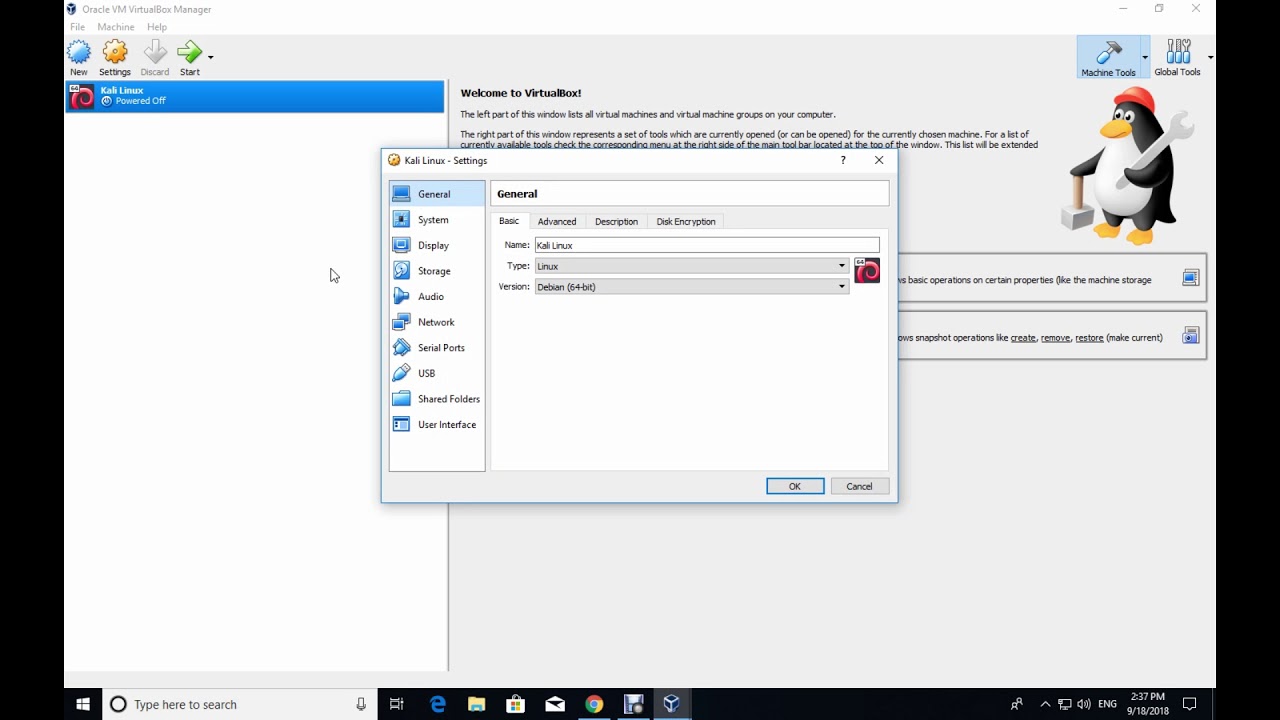
Task: Open Microsoft Store from the taskbar
Action: (x=516, y=704)
